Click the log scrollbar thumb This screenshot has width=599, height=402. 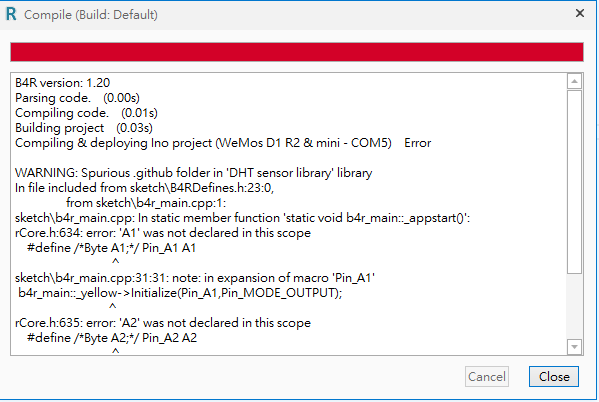click(574, 182)
